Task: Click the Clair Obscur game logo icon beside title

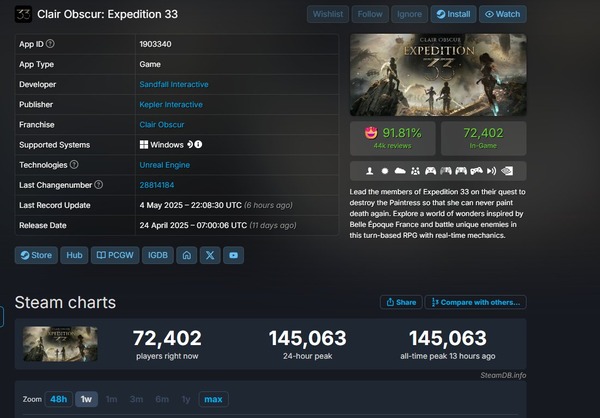Action: pyautogui.click(x=23, y=14)
